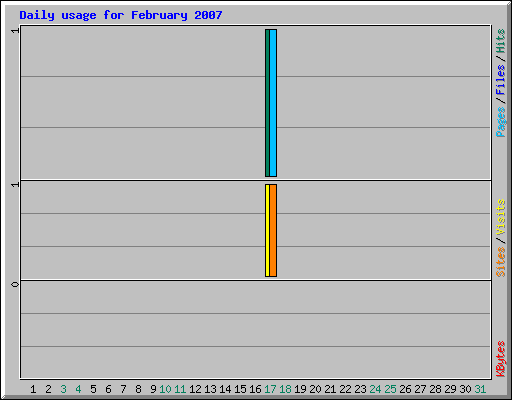Click day 26 on the axis

pyautogui.click(x=405, y=389)
